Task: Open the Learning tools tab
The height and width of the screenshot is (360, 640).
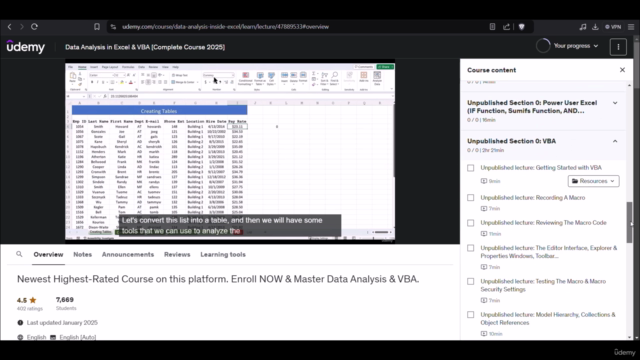Action: 223,254
